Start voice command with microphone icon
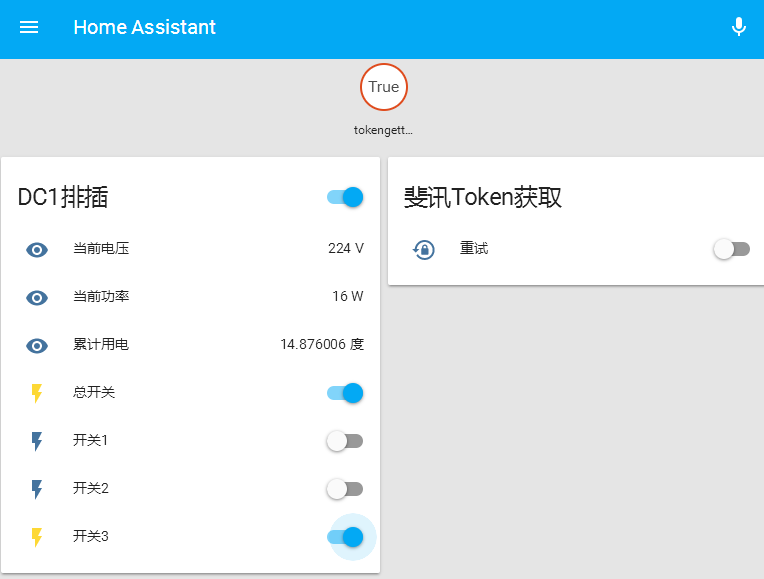The height and width of the screenshot is (579, 764). point(739,27)
